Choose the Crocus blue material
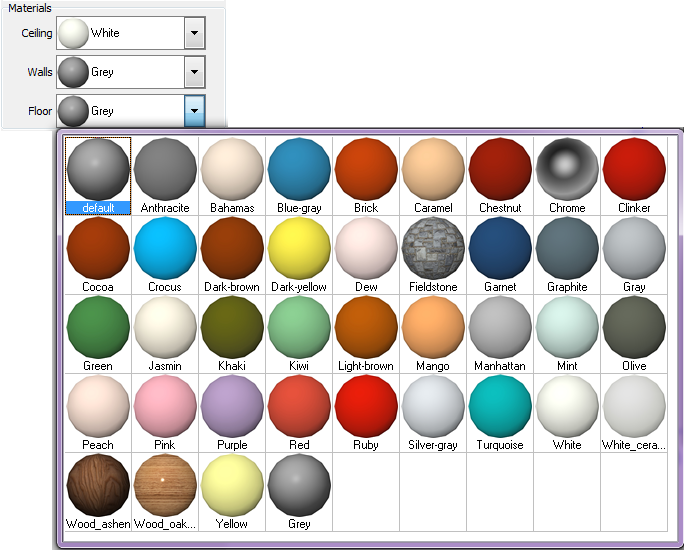Viewport: 684px width, 550px height. [165, 248]
